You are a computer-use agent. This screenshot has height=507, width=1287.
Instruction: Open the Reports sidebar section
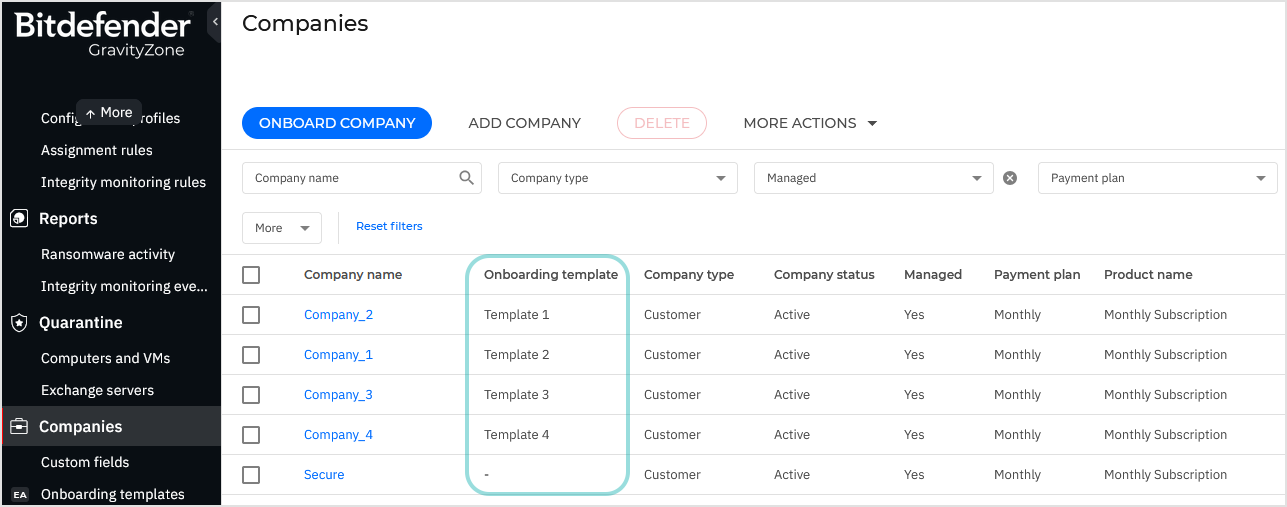(x=68, y=218)
